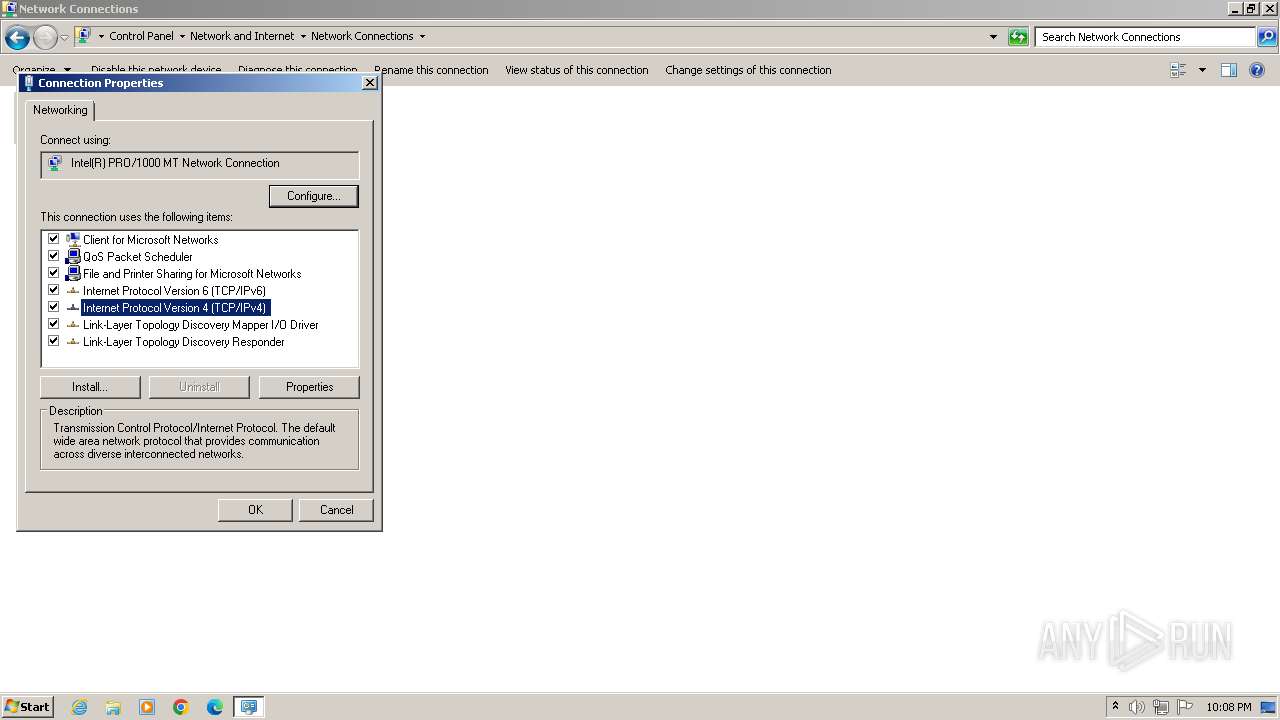
Task: Select the Networking tab
Action: [60, 110]
